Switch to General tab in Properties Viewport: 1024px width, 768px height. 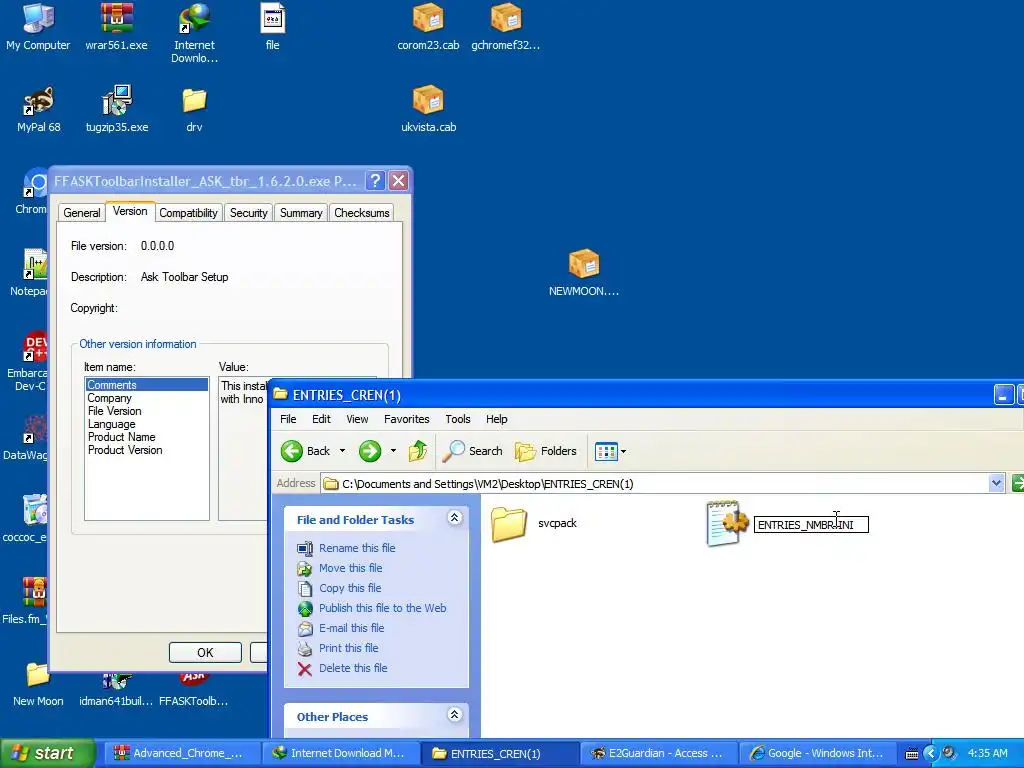click(82, 213)
